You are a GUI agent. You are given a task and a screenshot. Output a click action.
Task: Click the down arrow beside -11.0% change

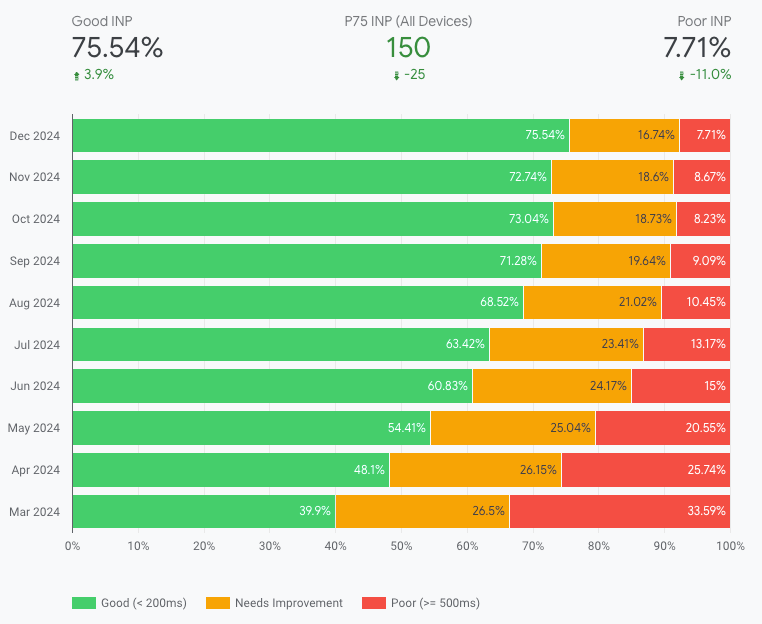[681, 75]
